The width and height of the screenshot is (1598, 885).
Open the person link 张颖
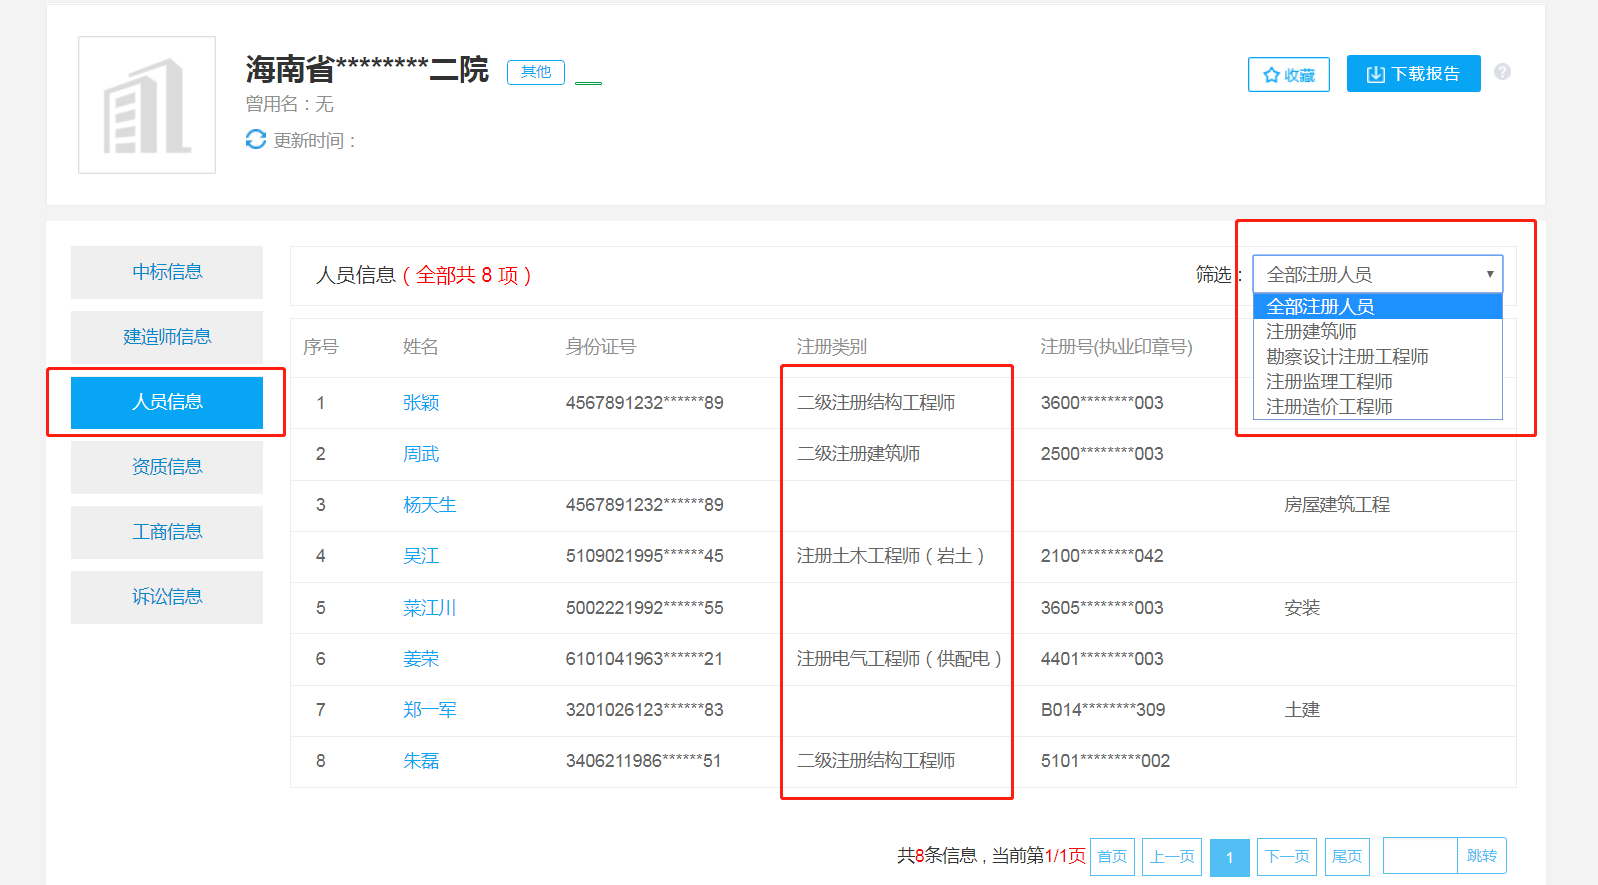coord(421,403)
